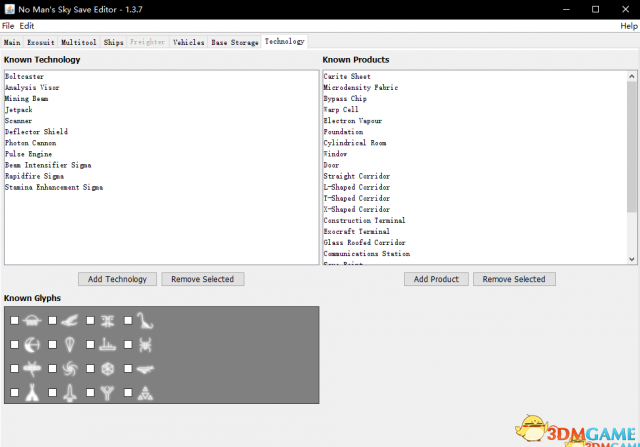640x447 pixels.
Task: Tick checkbox beside the hexagon voxel glyph
Action: click(x=90, y=369)
